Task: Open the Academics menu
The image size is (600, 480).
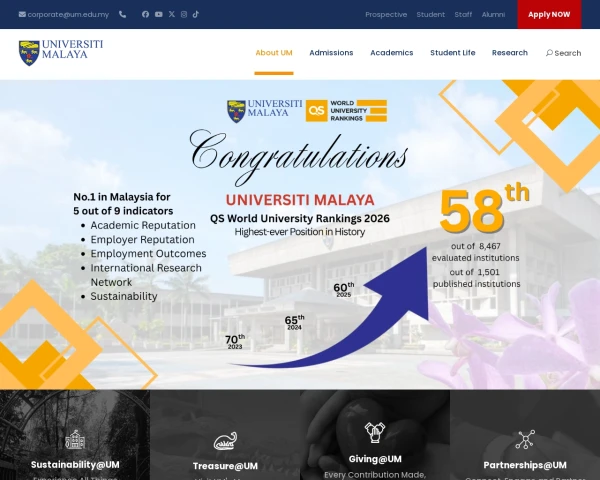Action: (392, 53)
